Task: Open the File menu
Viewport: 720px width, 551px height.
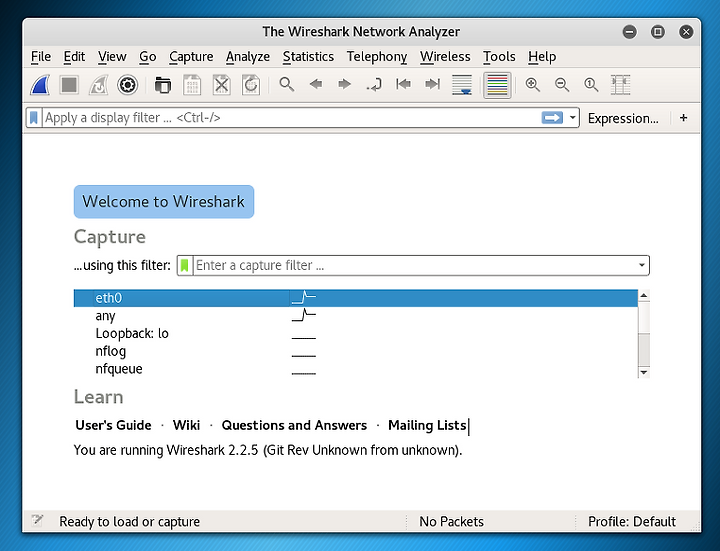Action: pyautogui.click(x=41, y=56)
